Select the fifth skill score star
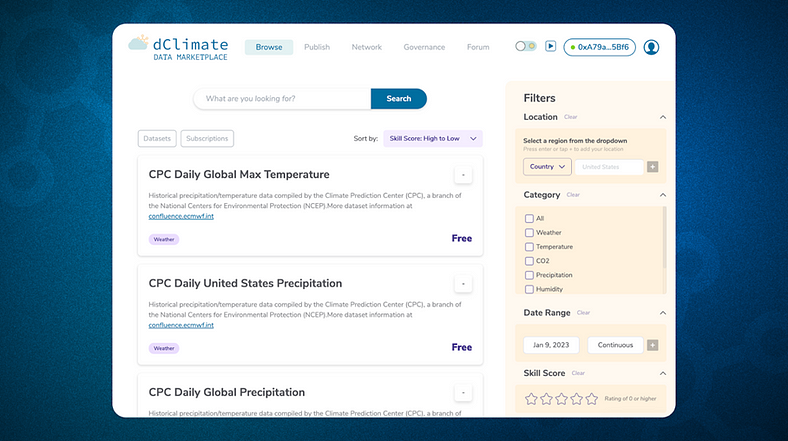 [x=592, y=399]
